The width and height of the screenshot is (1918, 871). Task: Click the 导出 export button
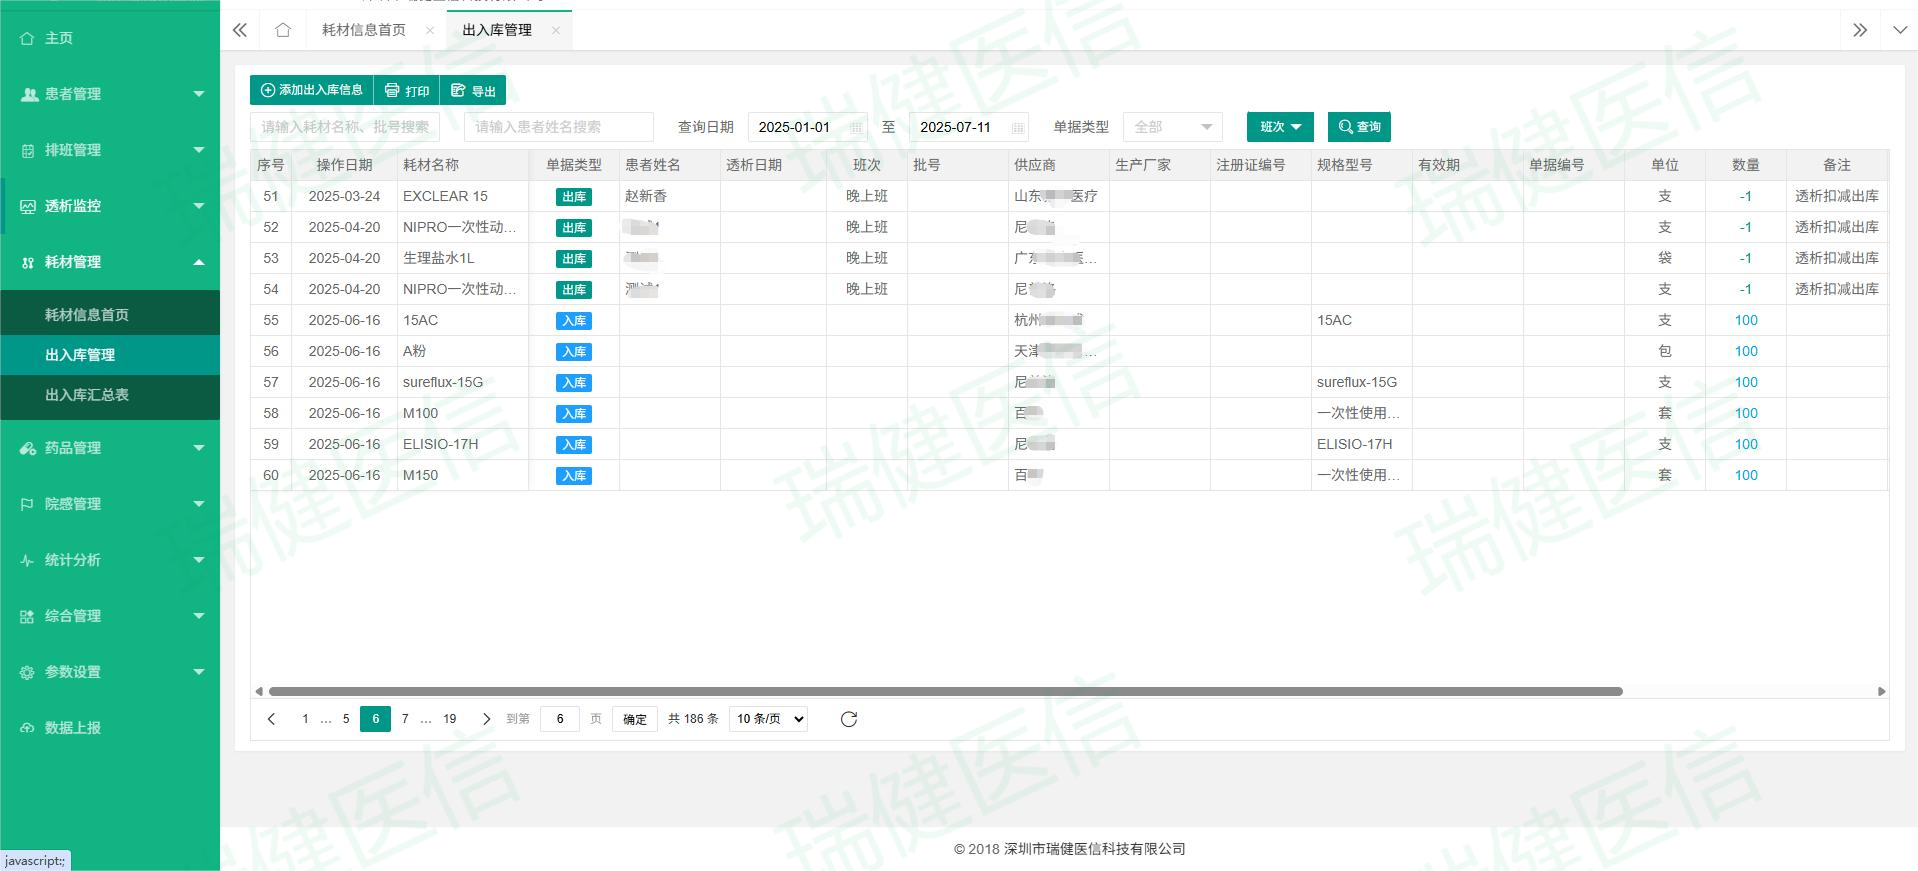click(473, 90)
